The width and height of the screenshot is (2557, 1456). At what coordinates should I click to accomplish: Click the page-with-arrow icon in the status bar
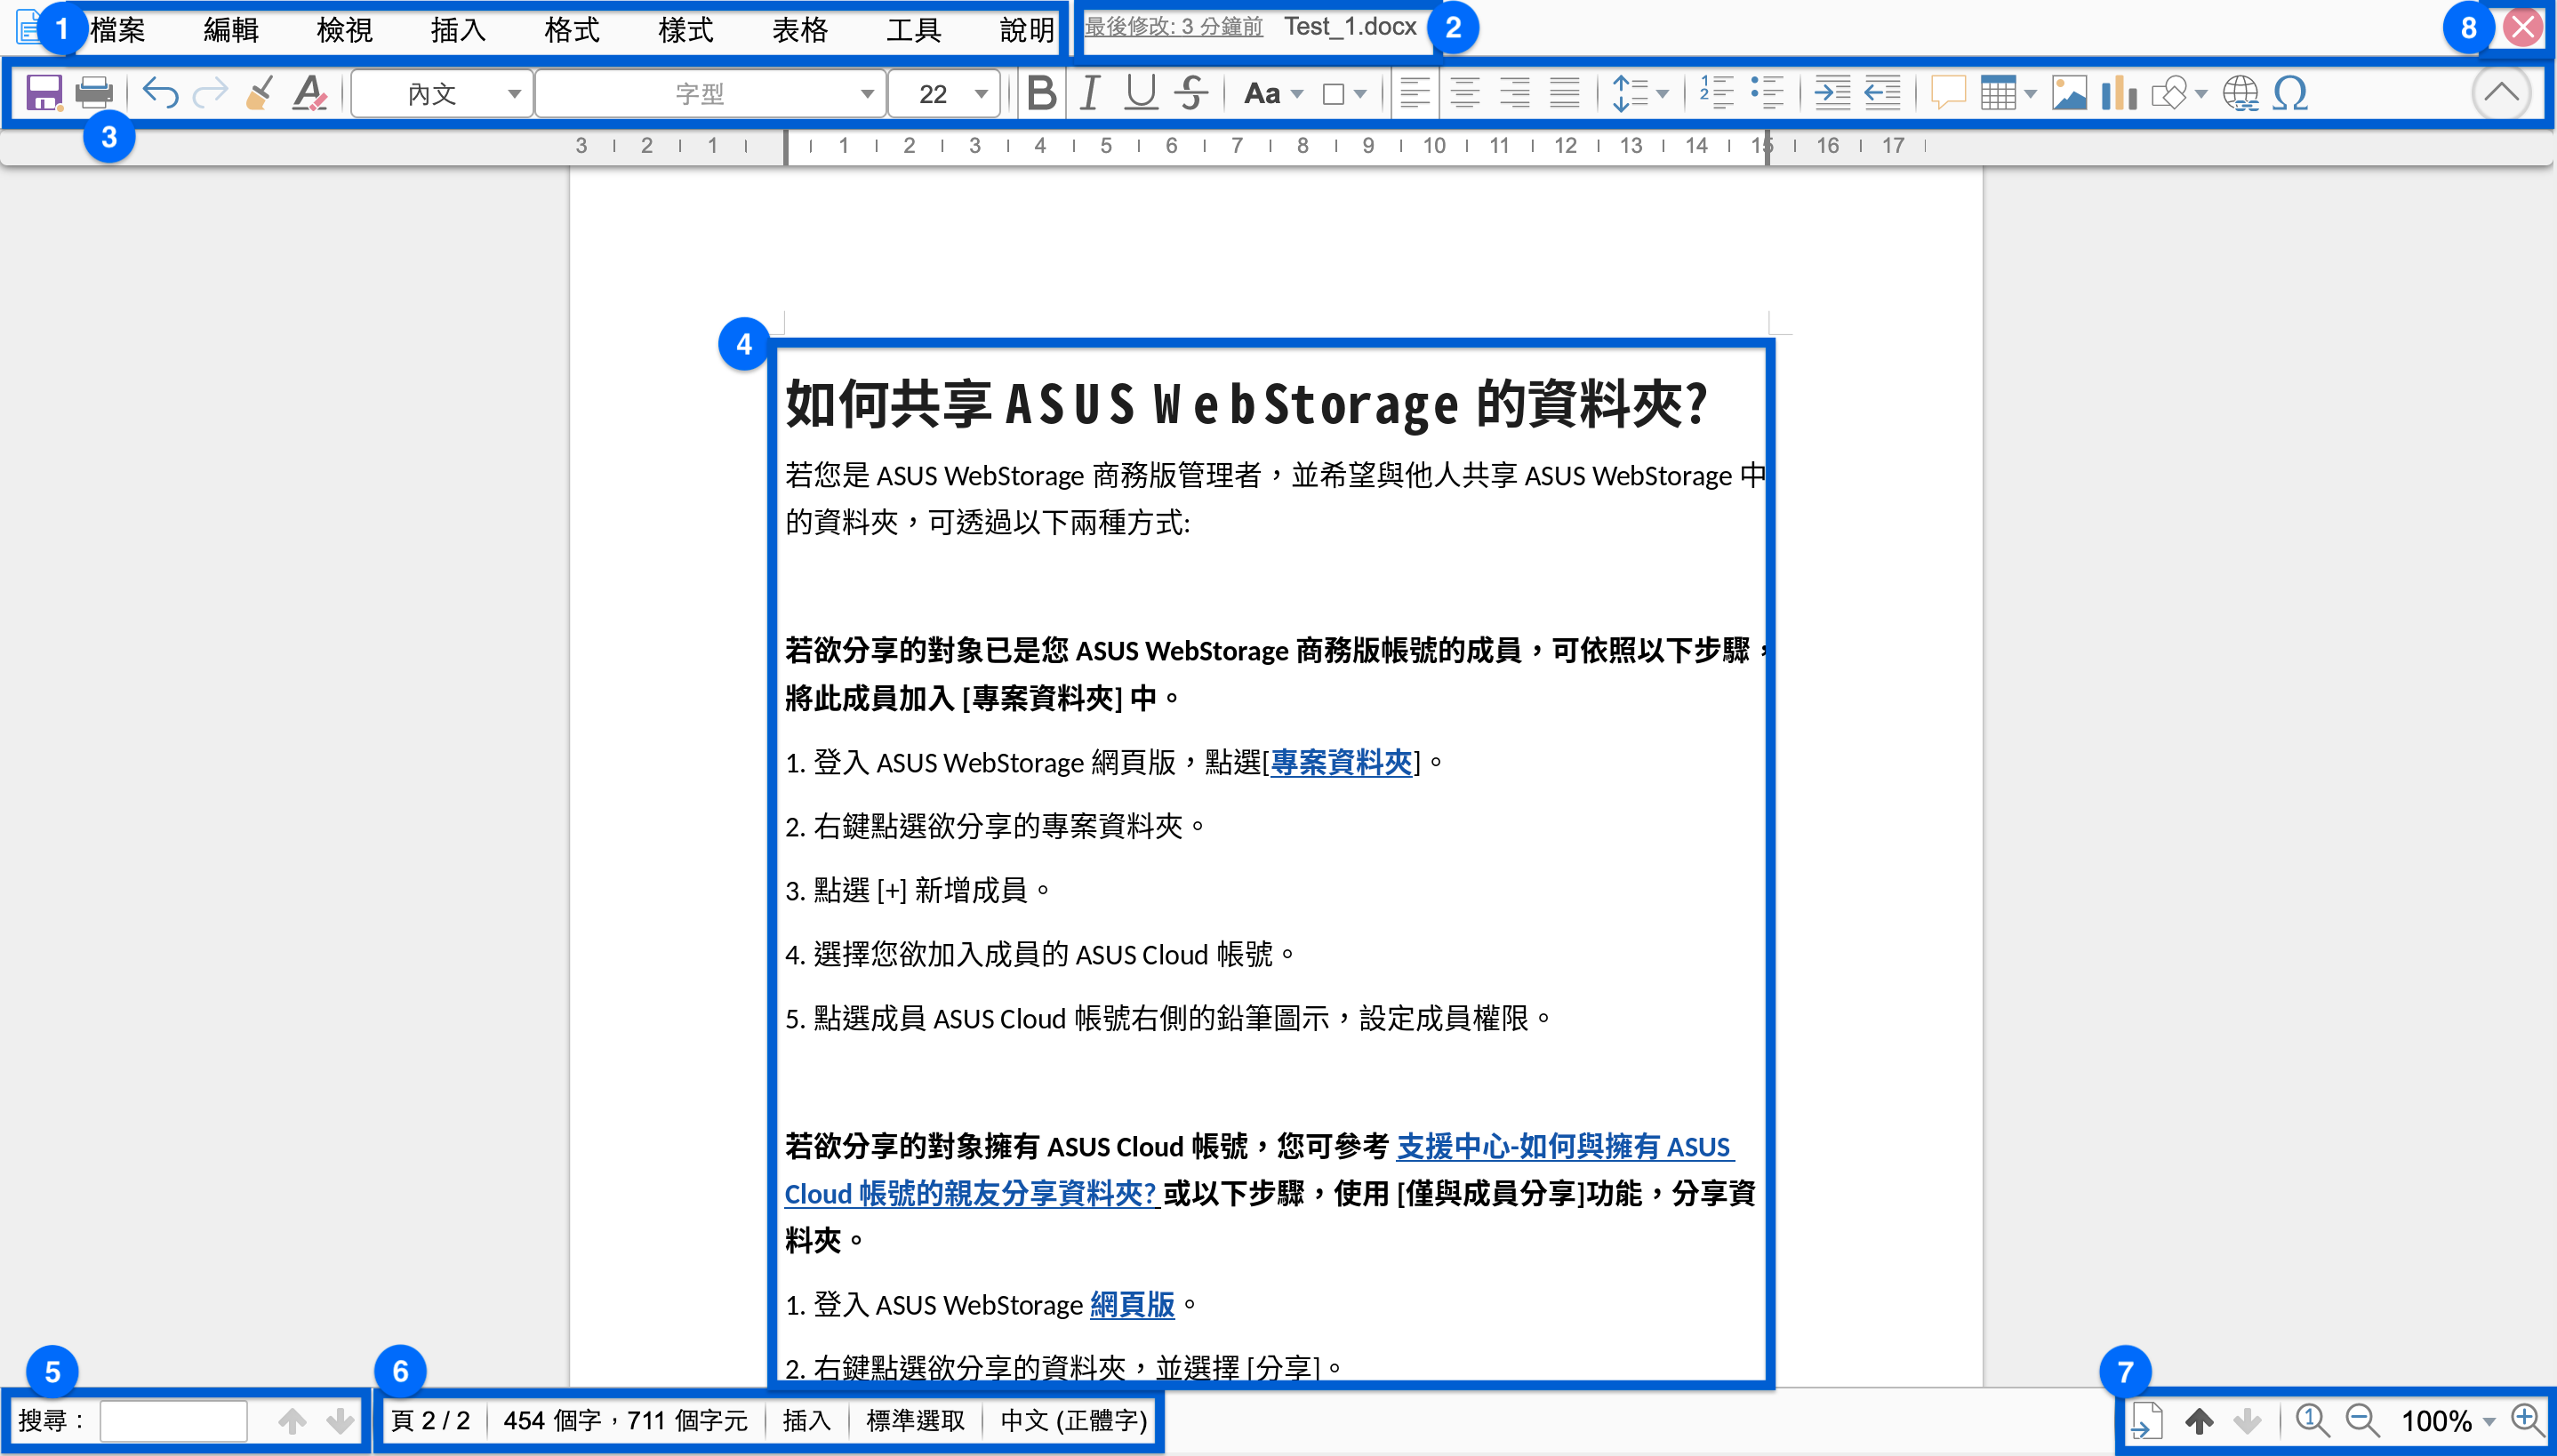point(2146,1420)
